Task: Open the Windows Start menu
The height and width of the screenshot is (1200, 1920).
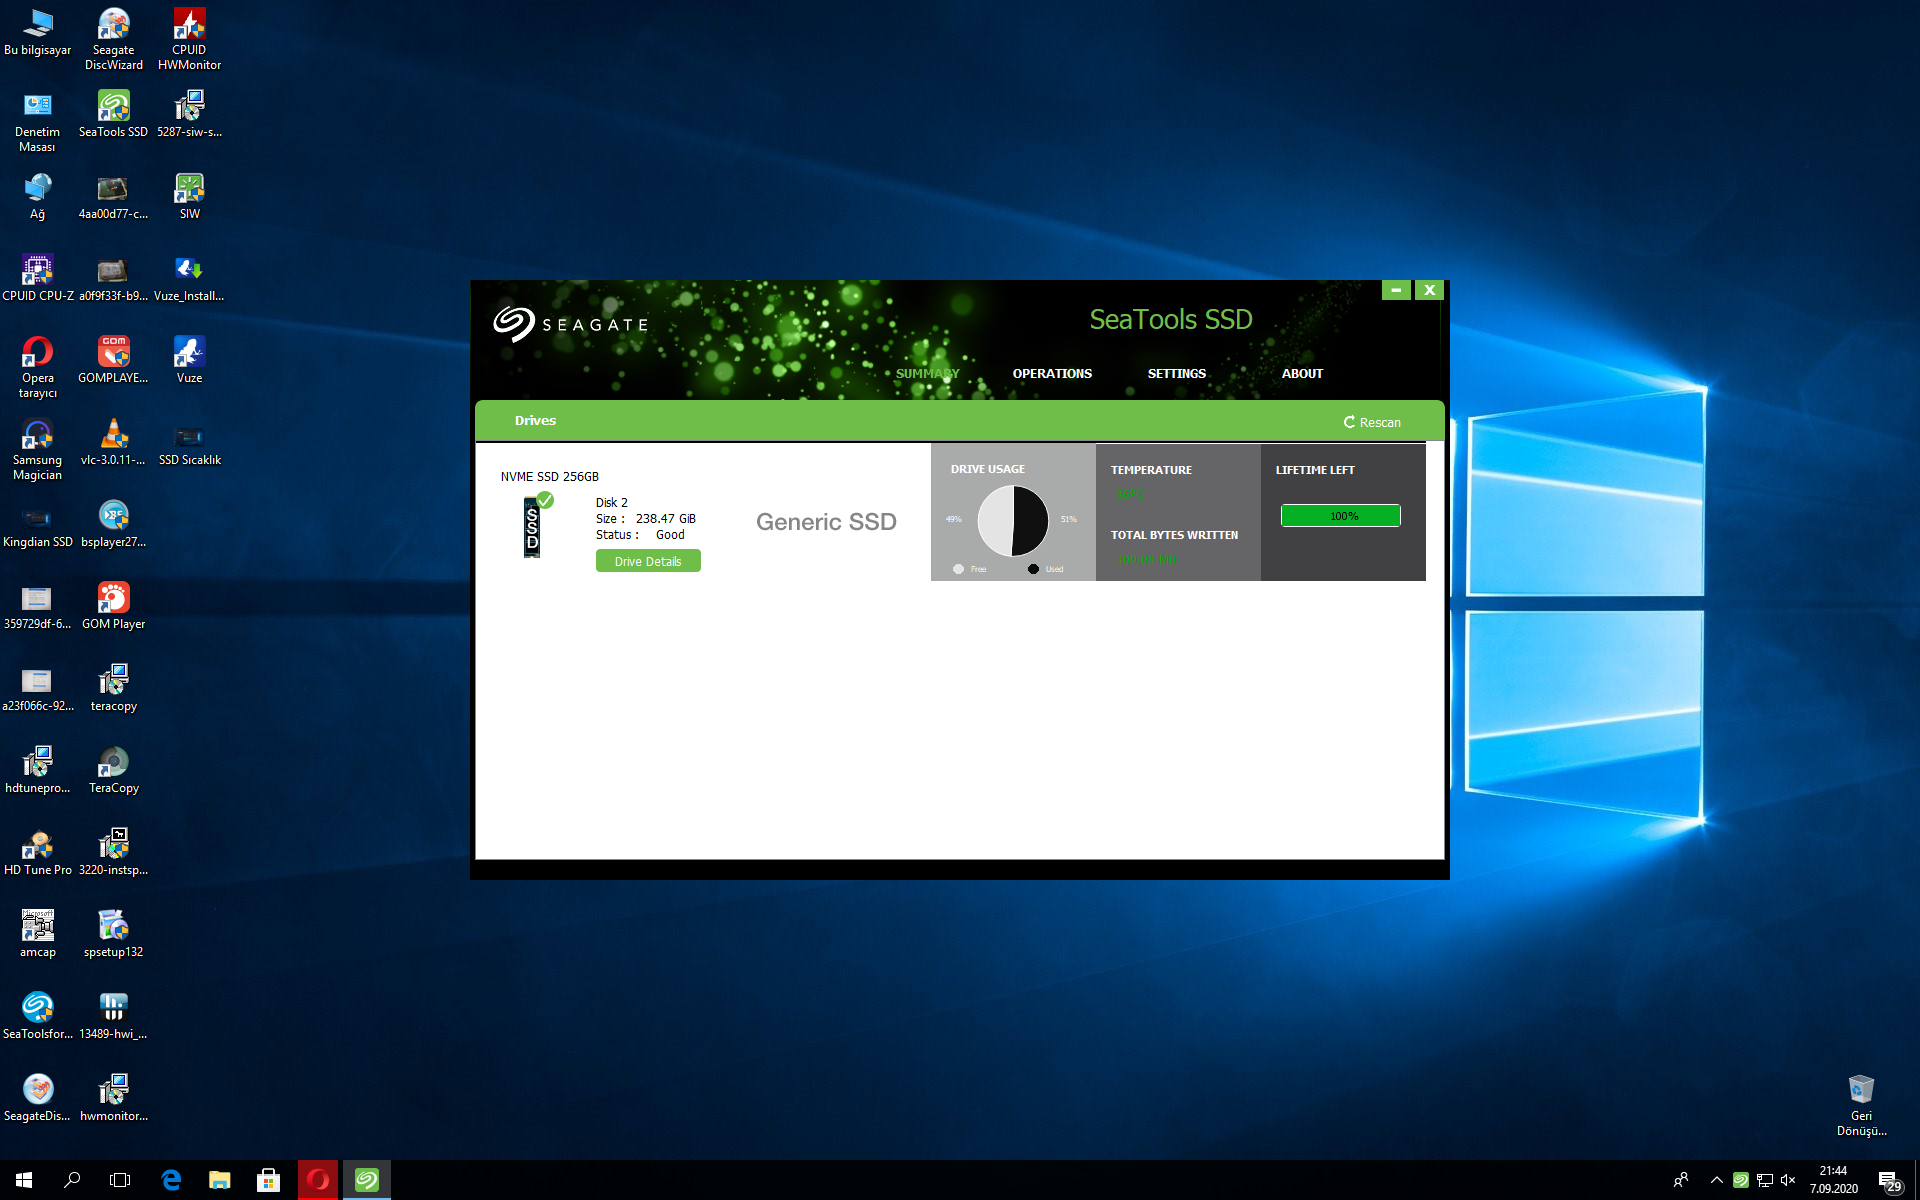Action: coord(24,1180)
